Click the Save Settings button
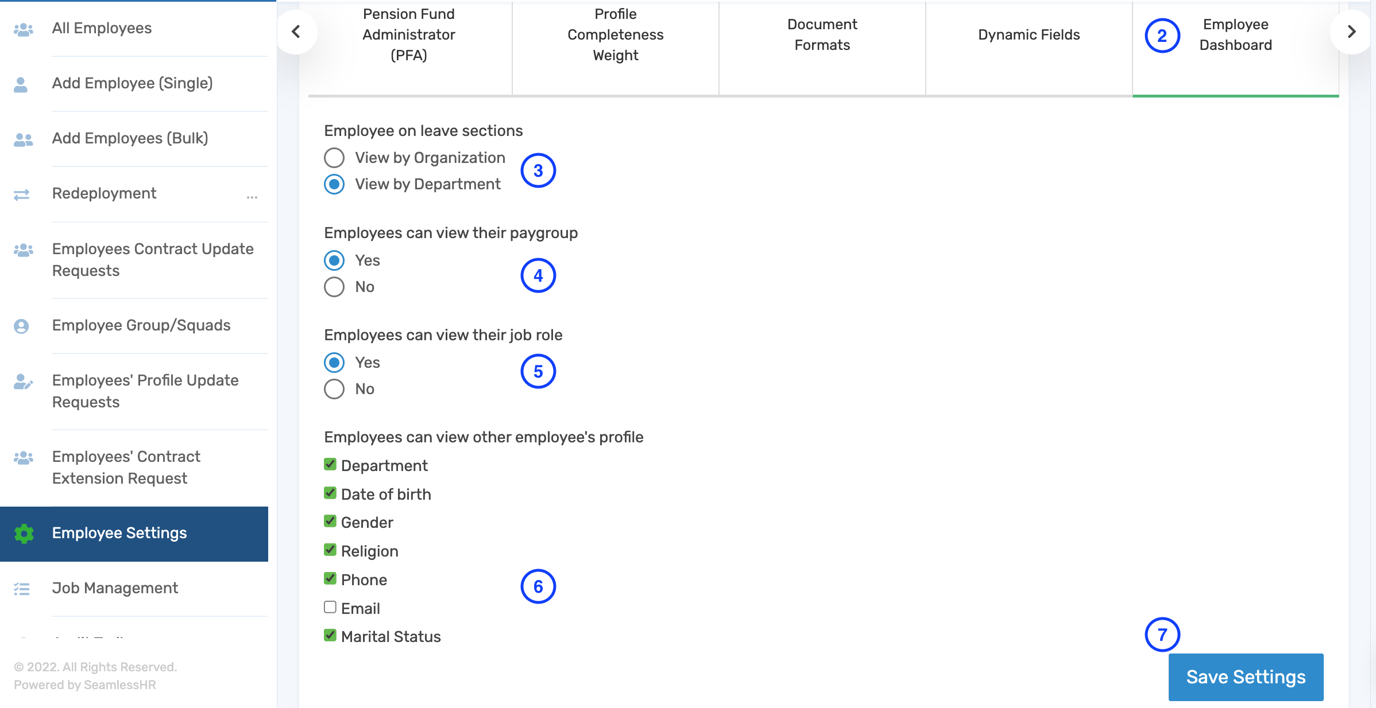This screenshot has width=1376, height=708. click(x=1245, y=677)
